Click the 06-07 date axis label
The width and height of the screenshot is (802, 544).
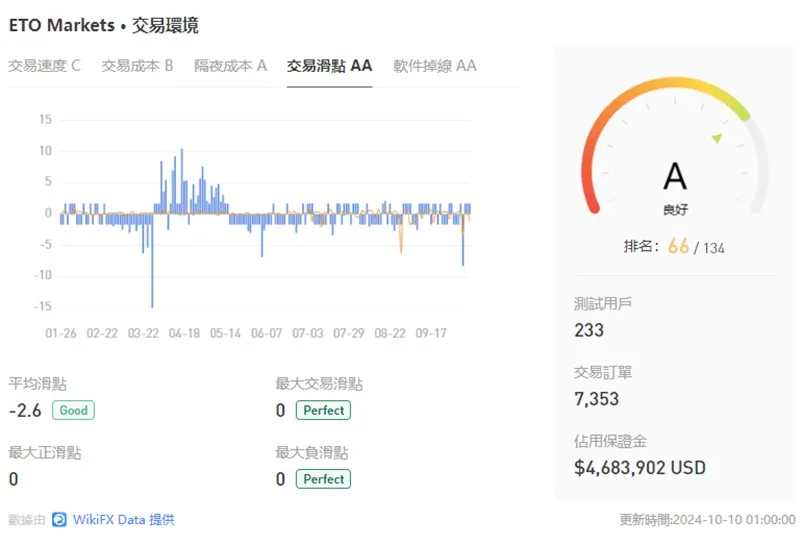[266, 333]
